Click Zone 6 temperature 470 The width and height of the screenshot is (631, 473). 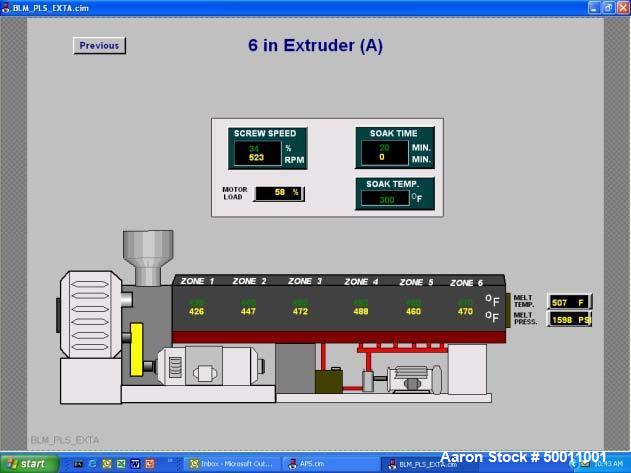[x=465, y=311]
